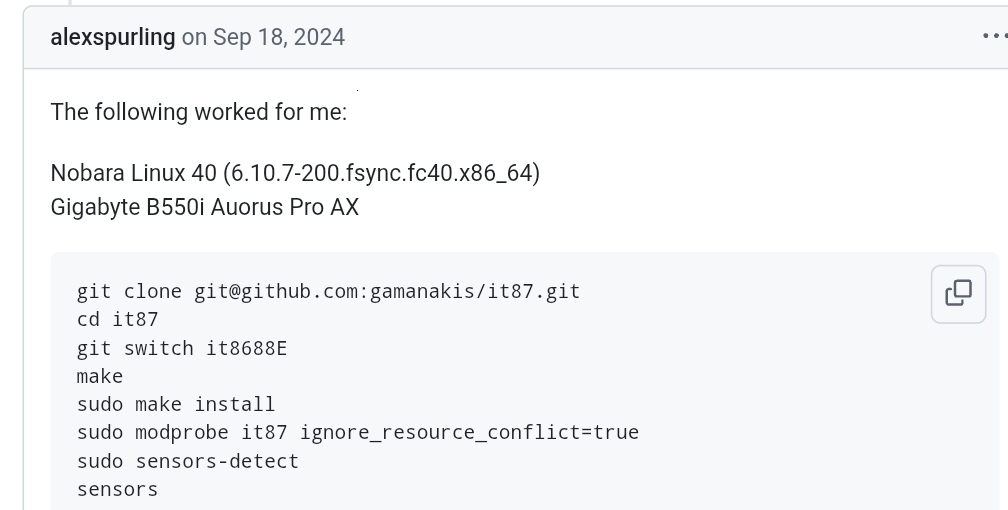1008x510 pixels.
Task: Click the '(6.10.7-200.fsync.fc40.x86_64)' kernel string
Action: click(381, 173)
